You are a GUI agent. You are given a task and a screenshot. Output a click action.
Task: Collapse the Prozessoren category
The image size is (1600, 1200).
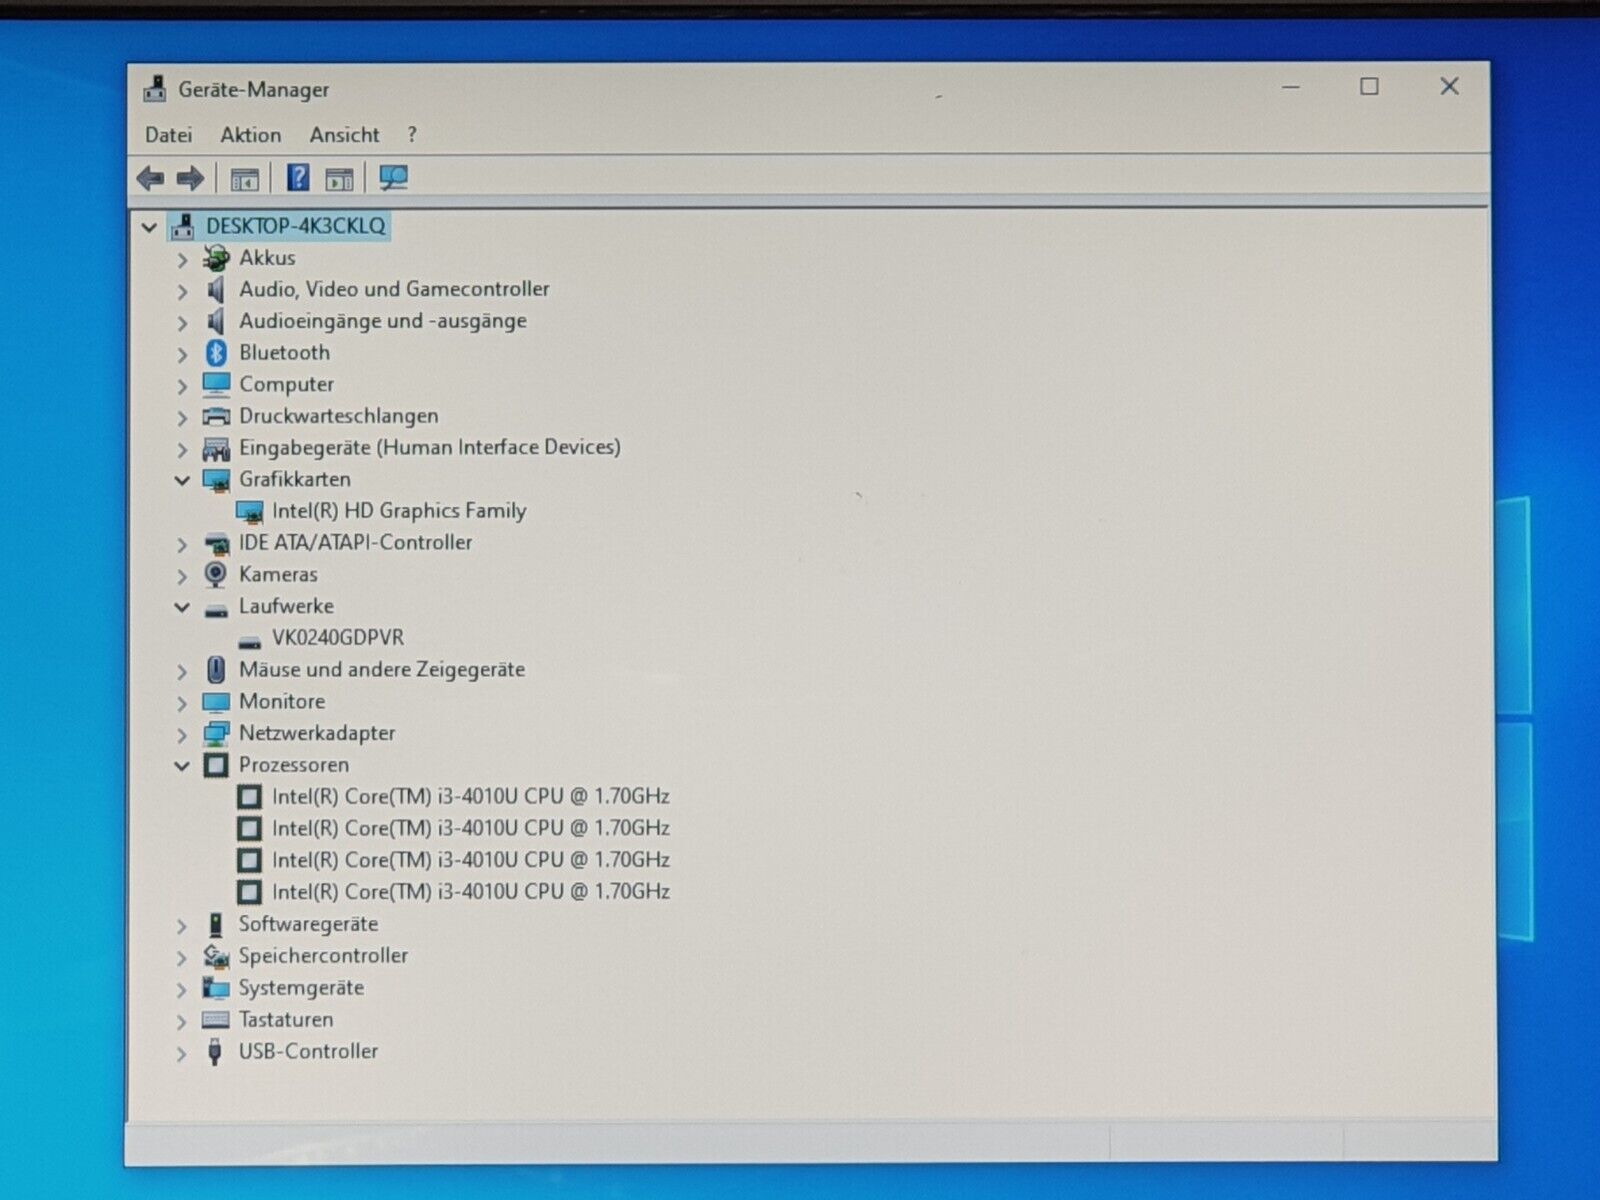[x=182, y=766]
